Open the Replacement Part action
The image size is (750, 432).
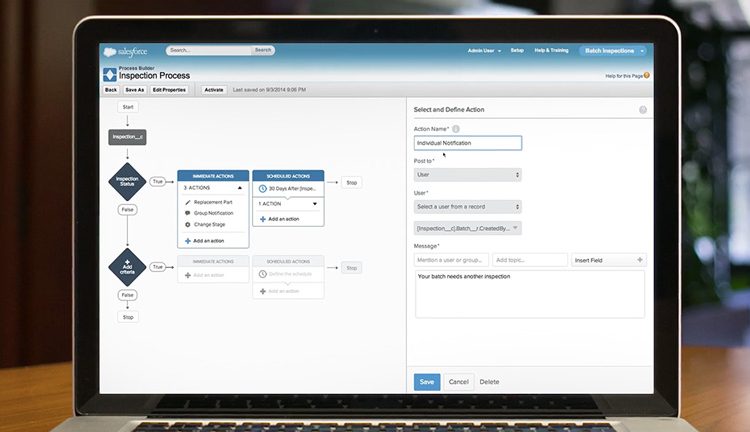(213, 202)
